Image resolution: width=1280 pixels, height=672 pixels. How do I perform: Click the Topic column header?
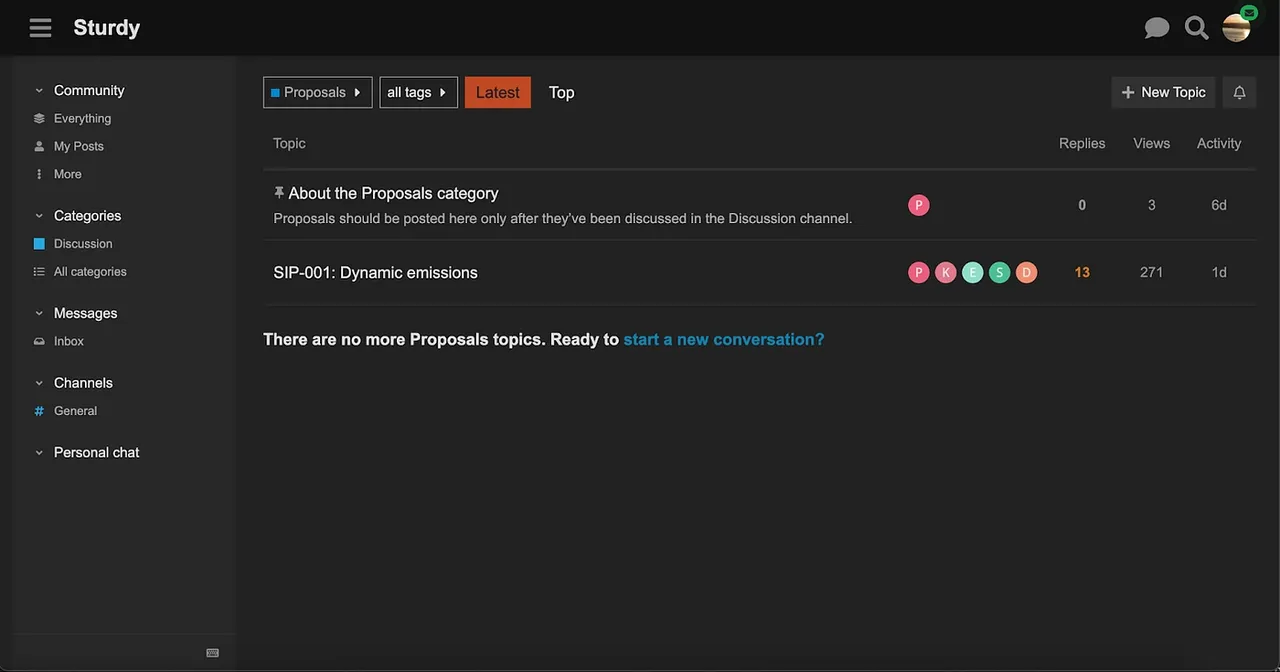tap(289, 143)
